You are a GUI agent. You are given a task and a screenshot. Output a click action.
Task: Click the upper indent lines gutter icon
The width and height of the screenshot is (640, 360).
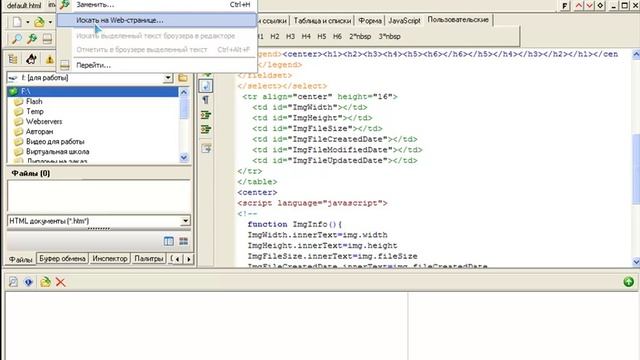tap(206, 115)
